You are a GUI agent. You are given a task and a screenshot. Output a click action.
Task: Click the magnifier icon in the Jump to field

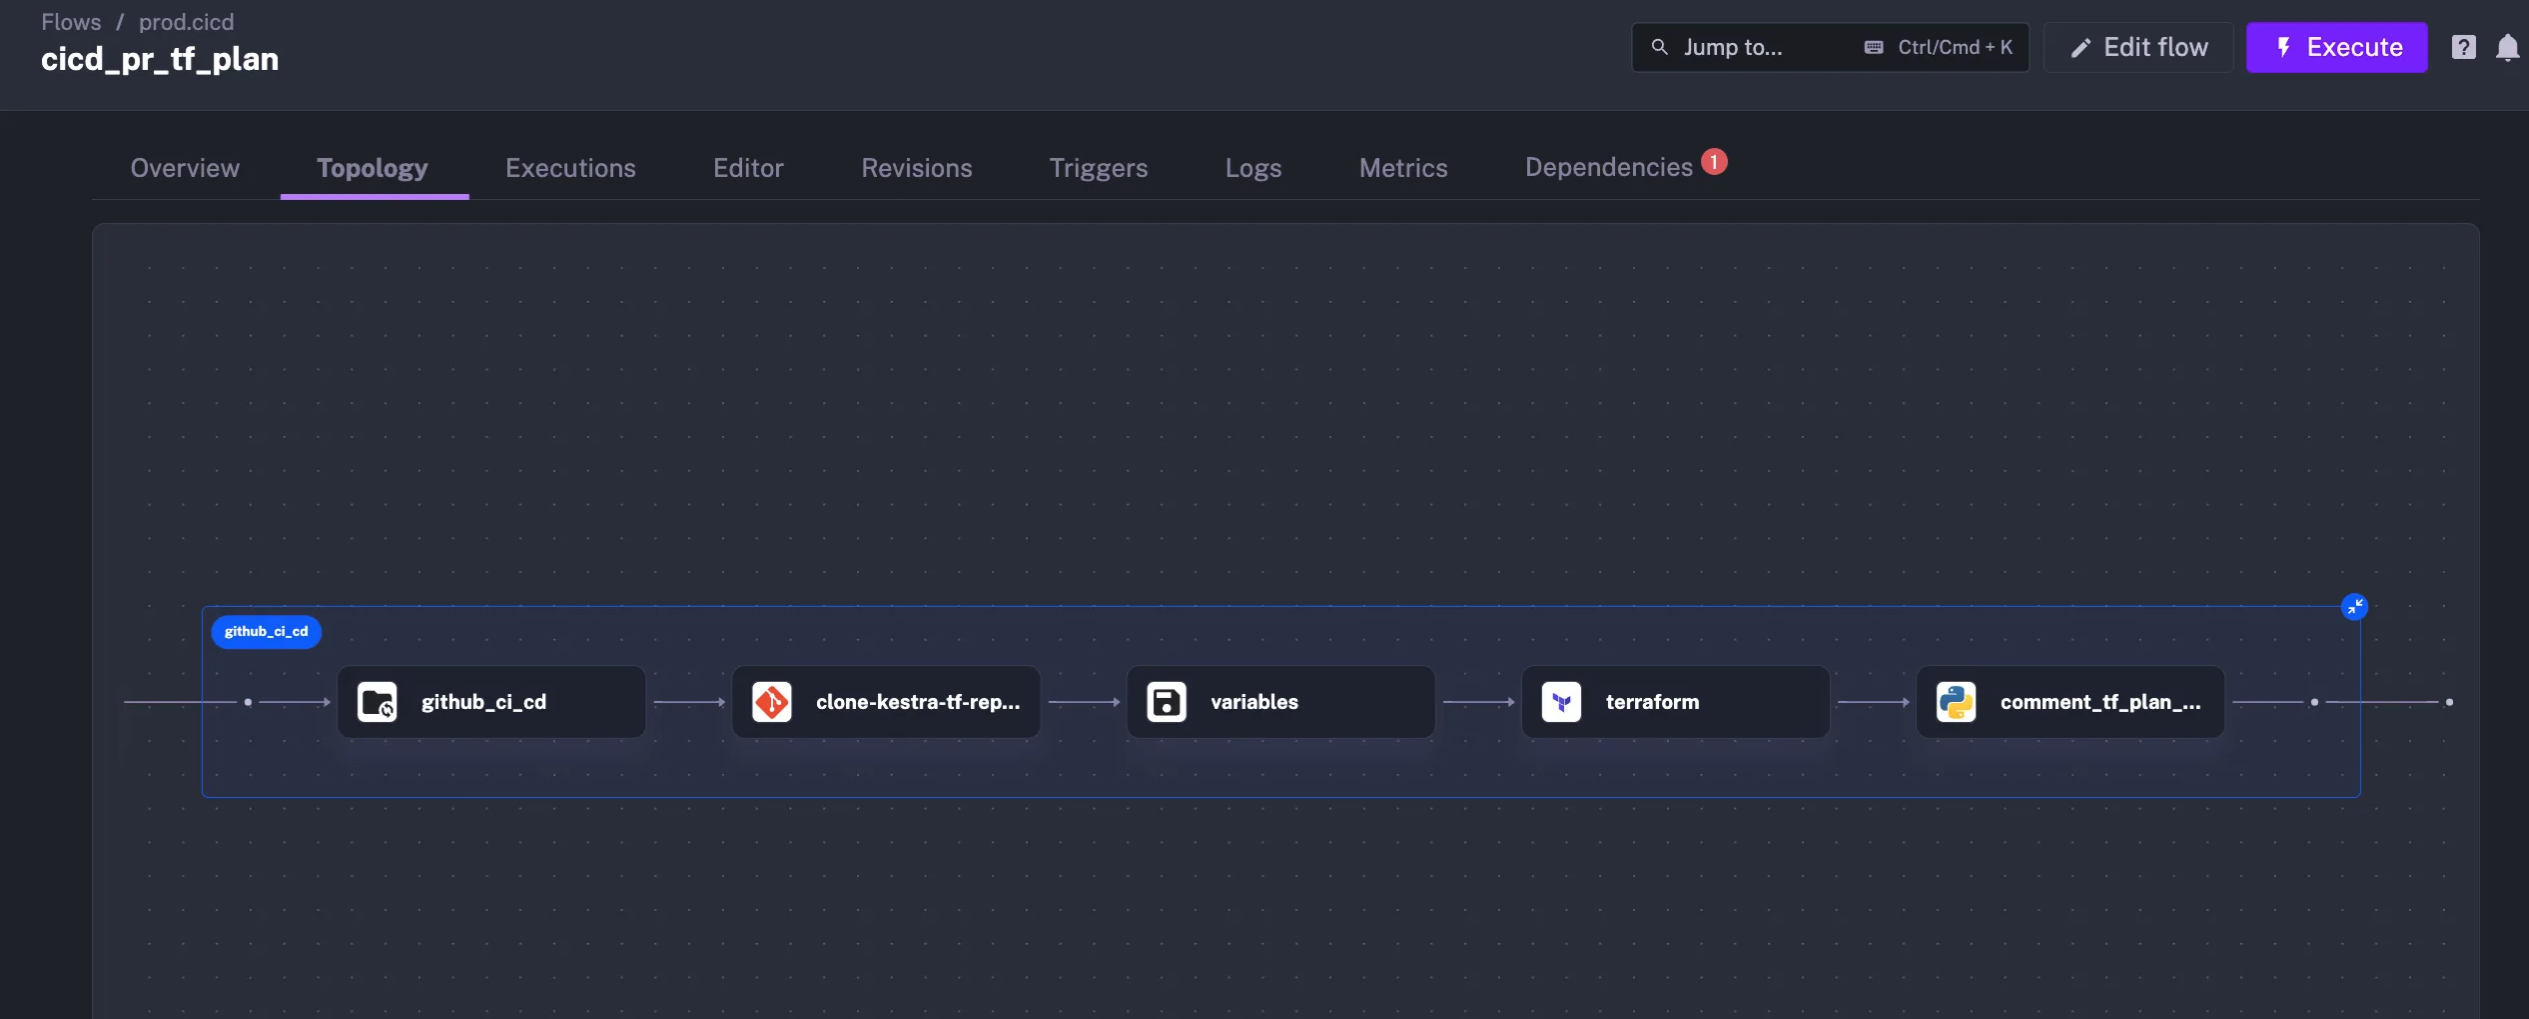point(1659,47)
